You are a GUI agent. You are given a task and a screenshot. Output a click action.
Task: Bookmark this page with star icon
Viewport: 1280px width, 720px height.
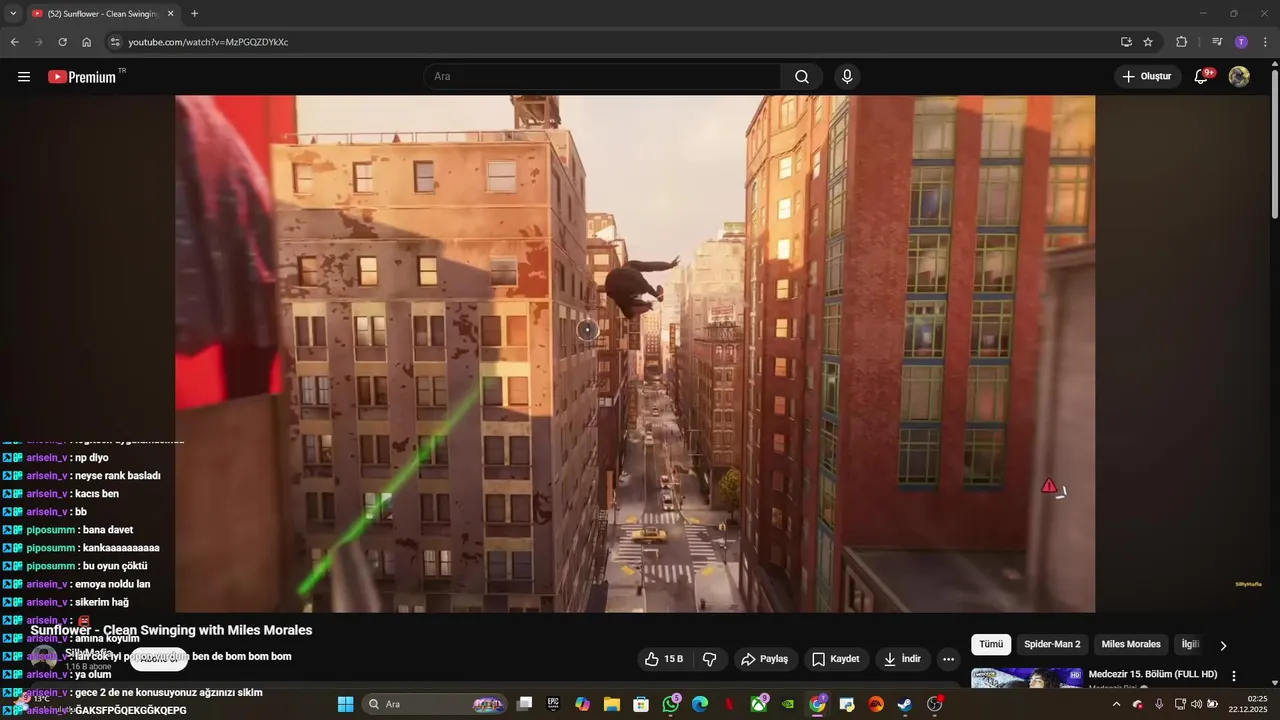click(x=1148, y=42)
